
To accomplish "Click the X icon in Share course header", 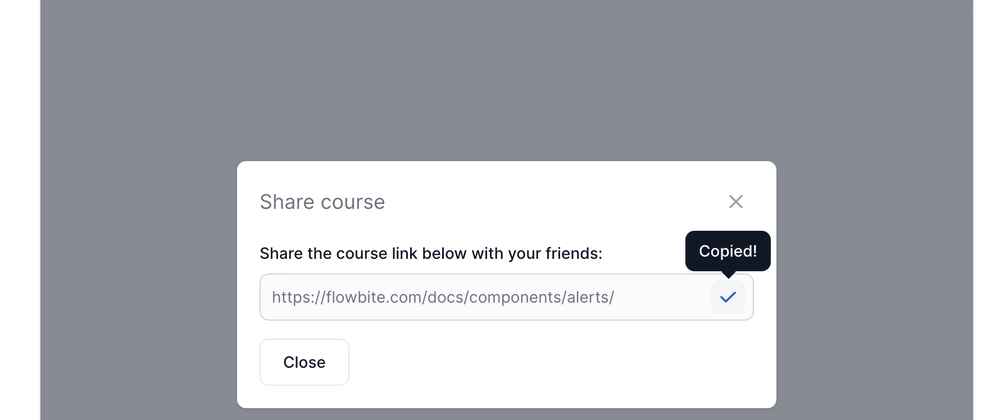I will tap(735, 201).
